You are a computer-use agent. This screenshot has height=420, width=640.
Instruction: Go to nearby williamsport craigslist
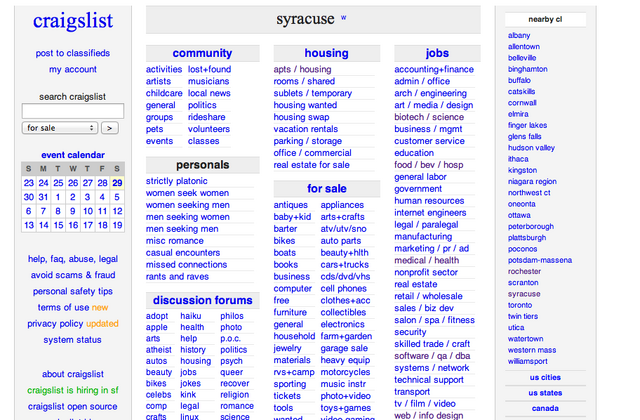[528, 361]
